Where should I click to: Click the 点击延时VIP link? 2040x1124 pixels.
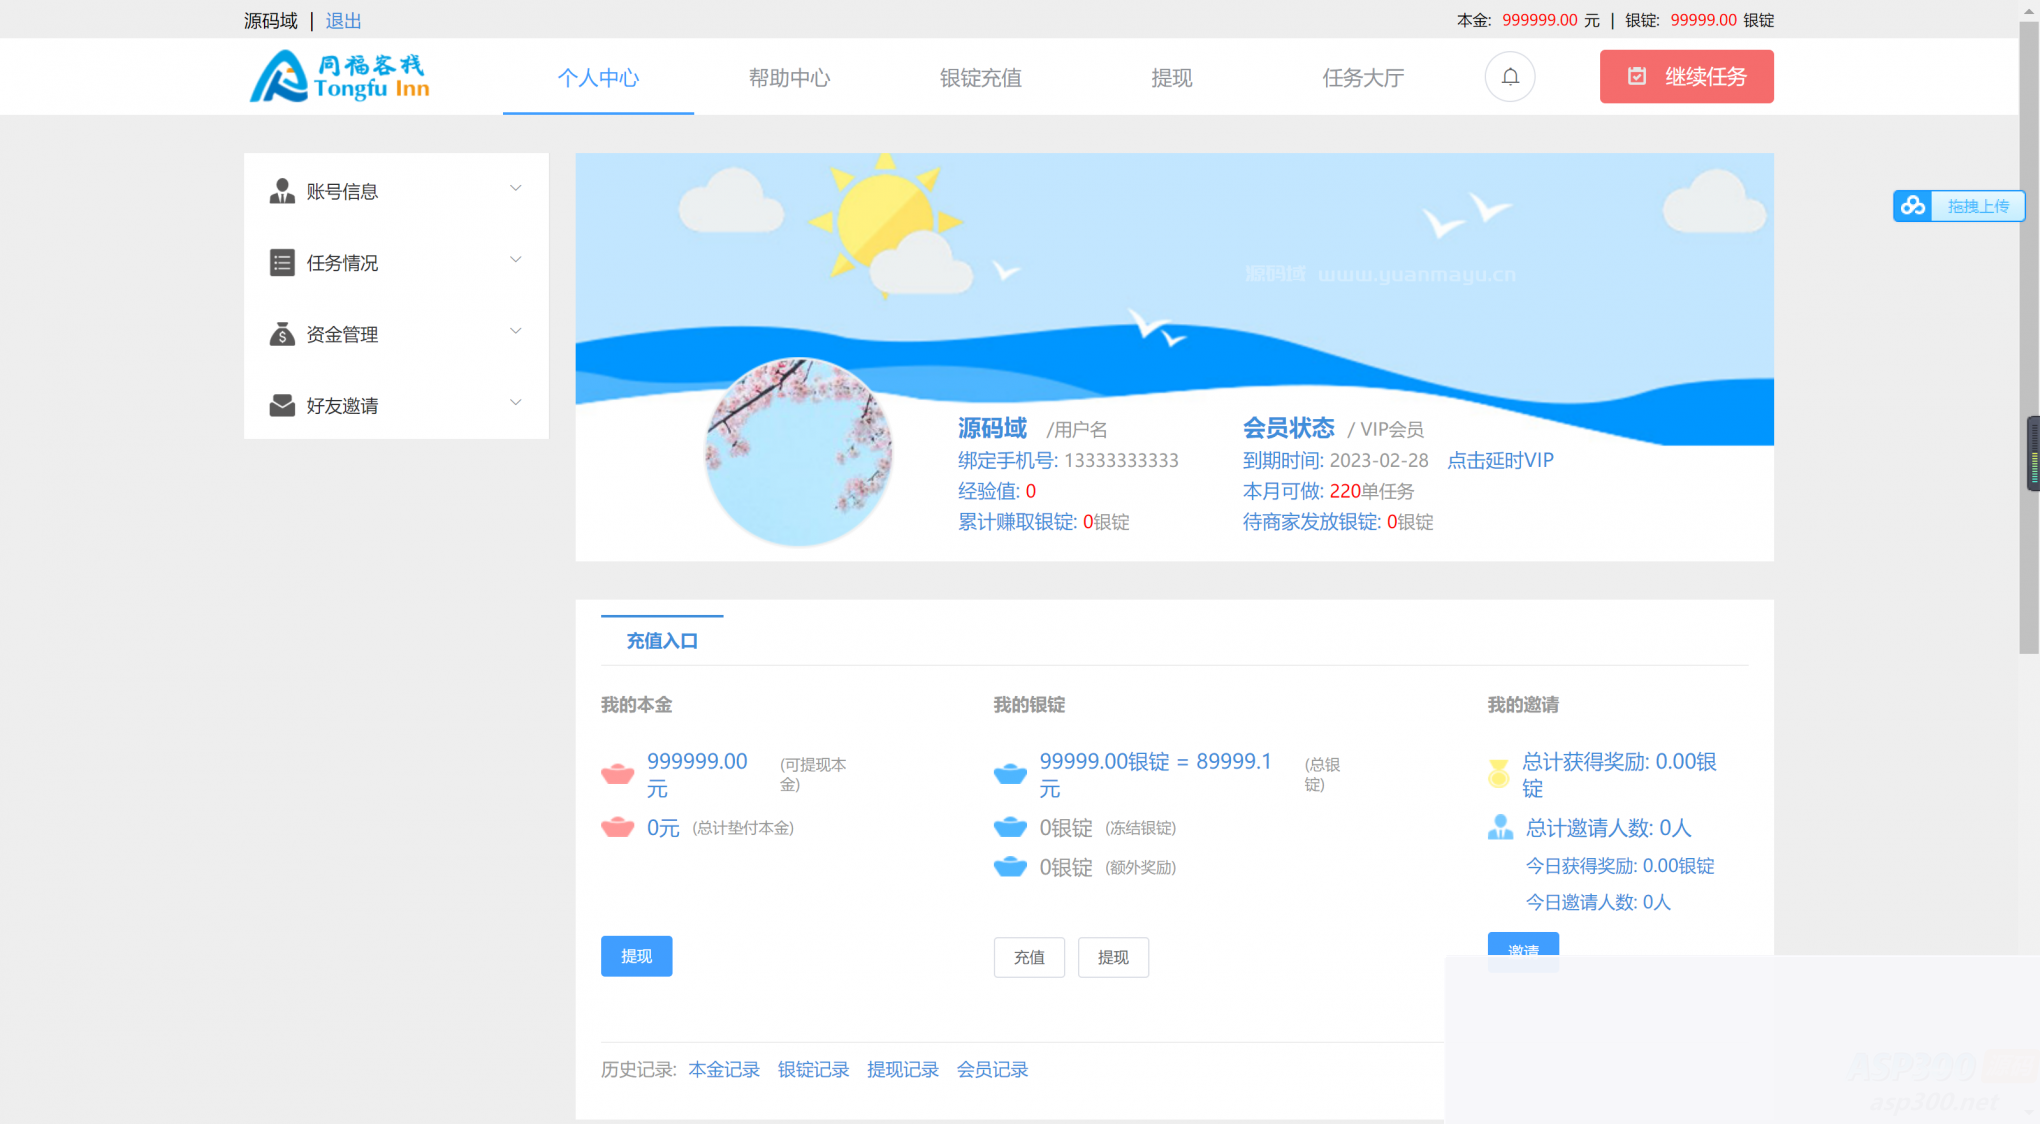1499,460
